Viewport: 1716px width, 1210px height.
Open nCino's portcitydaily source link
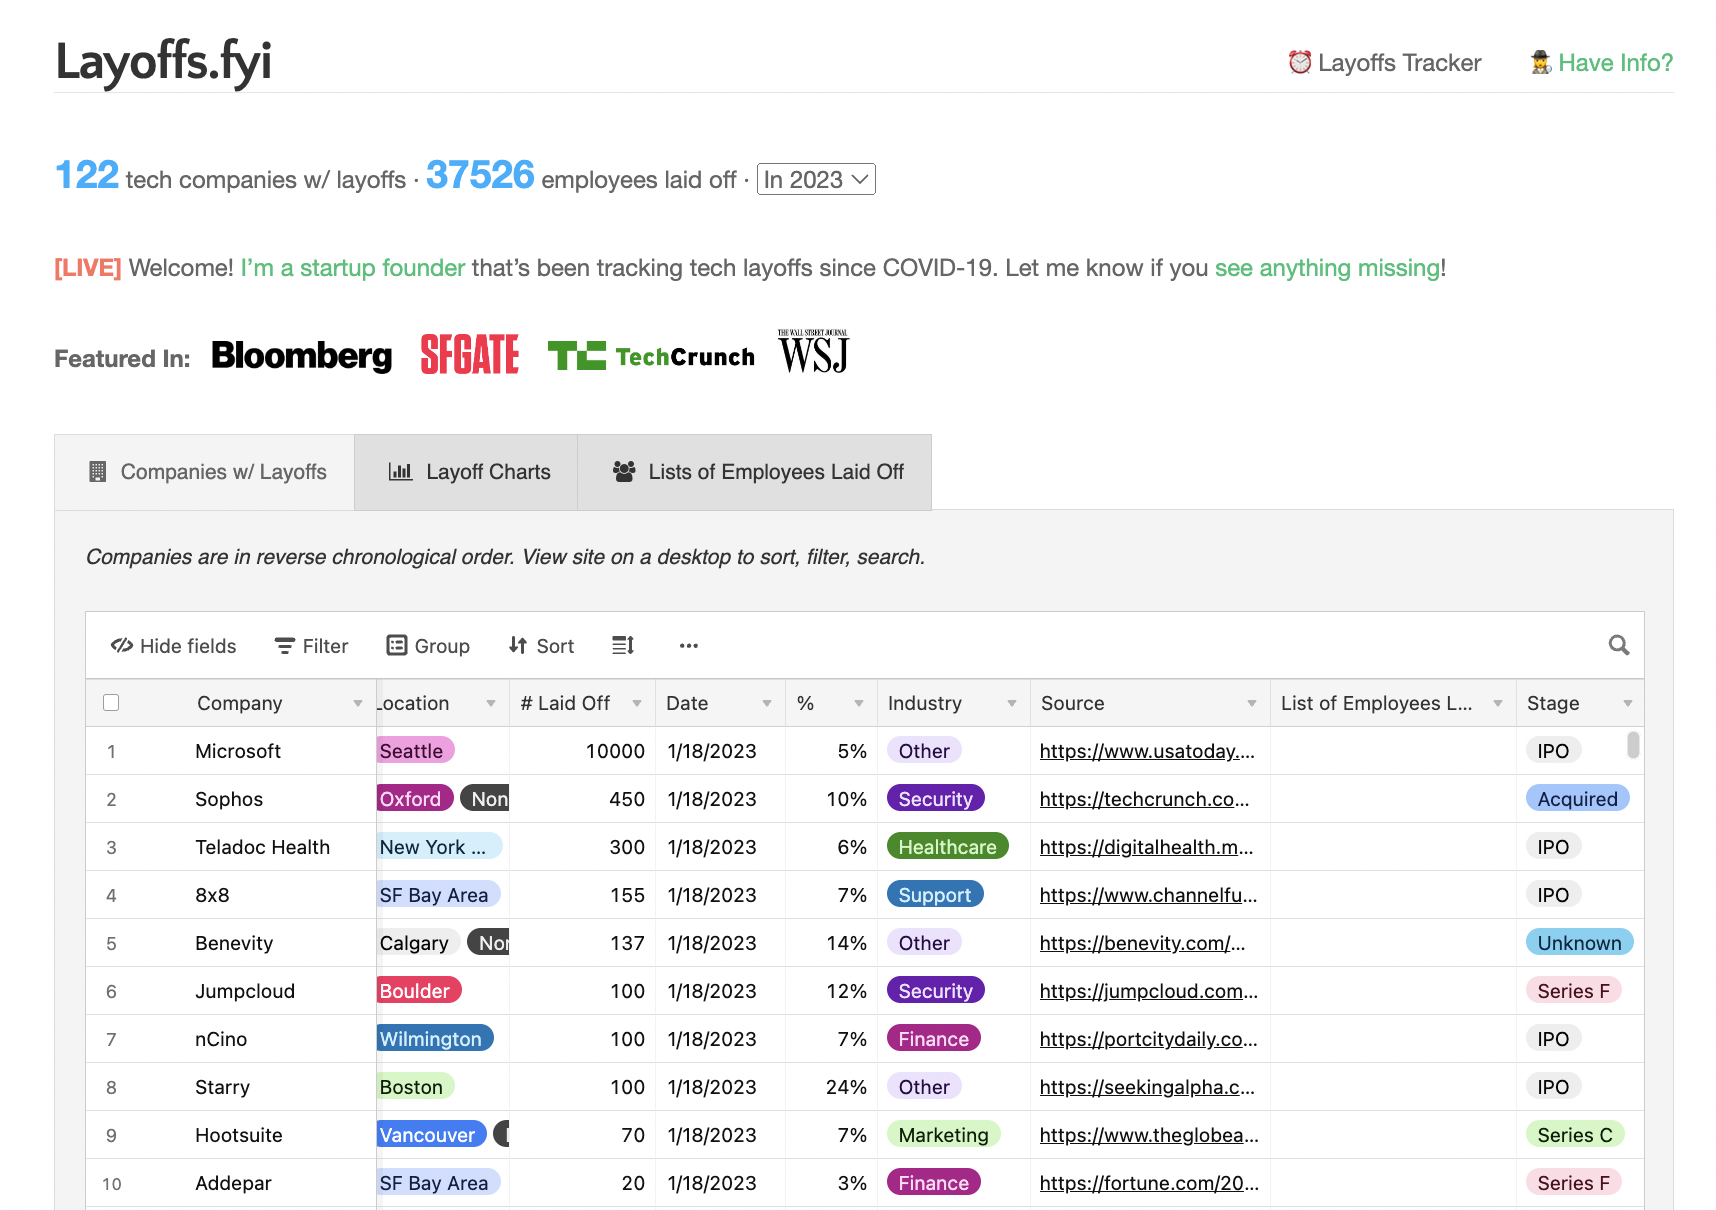[1148, 1039]
